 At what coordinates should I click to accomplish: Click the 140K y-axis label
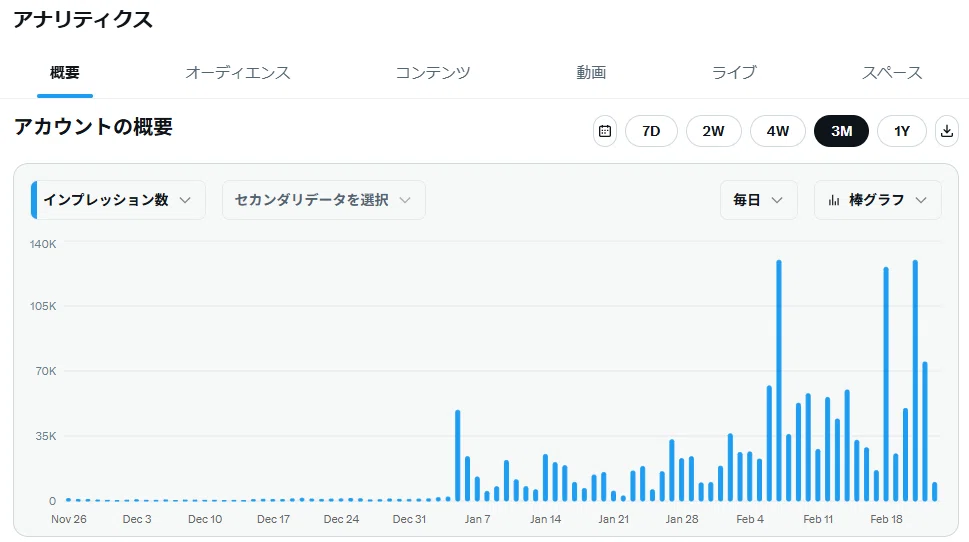[x=43, y=244]
